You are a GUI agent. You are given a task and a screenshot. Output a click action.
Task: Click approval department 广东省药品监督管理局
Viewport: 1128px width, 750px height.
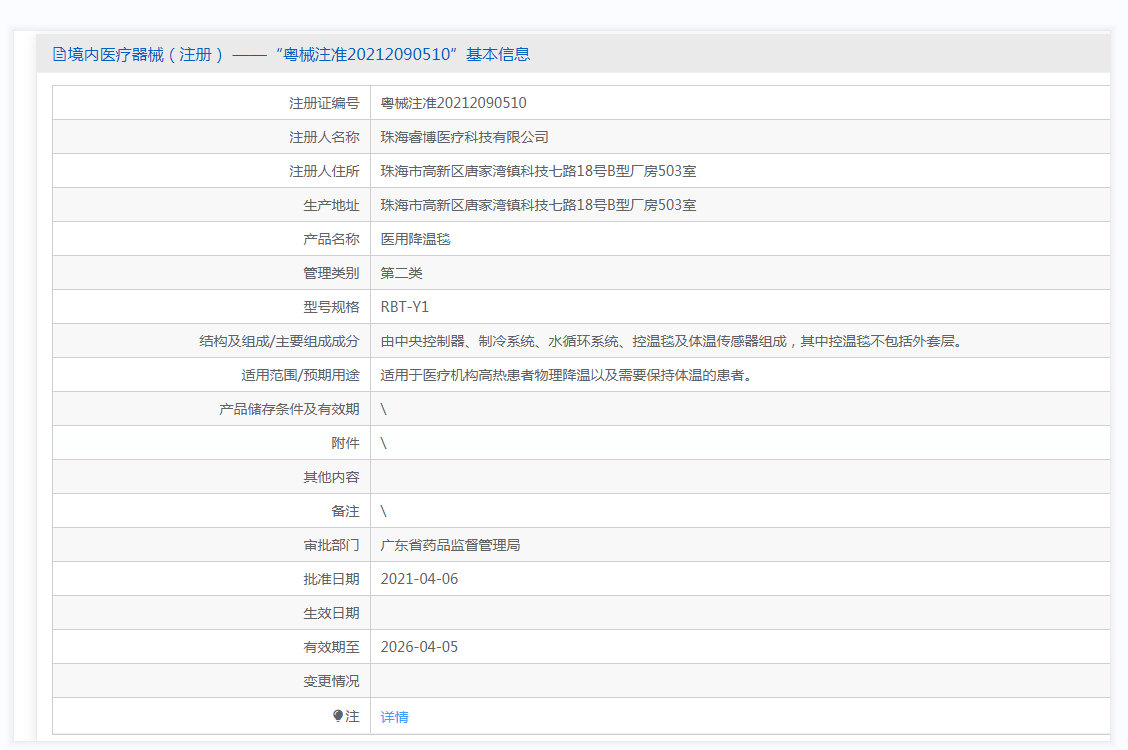[x=450, y=545]
